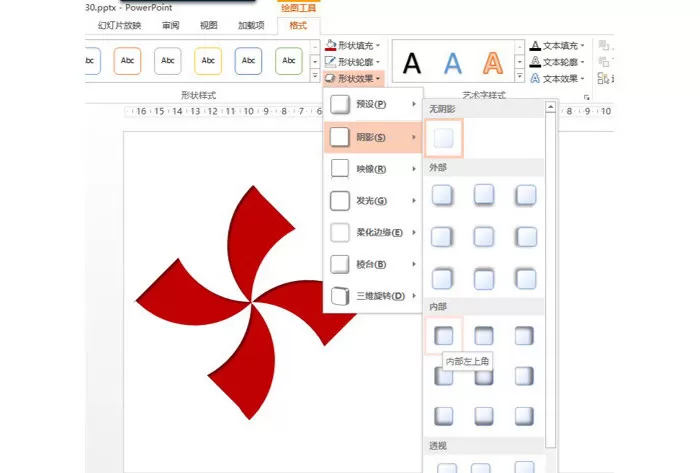Apply middle outer shadow in third row

[x=484, y=279]
